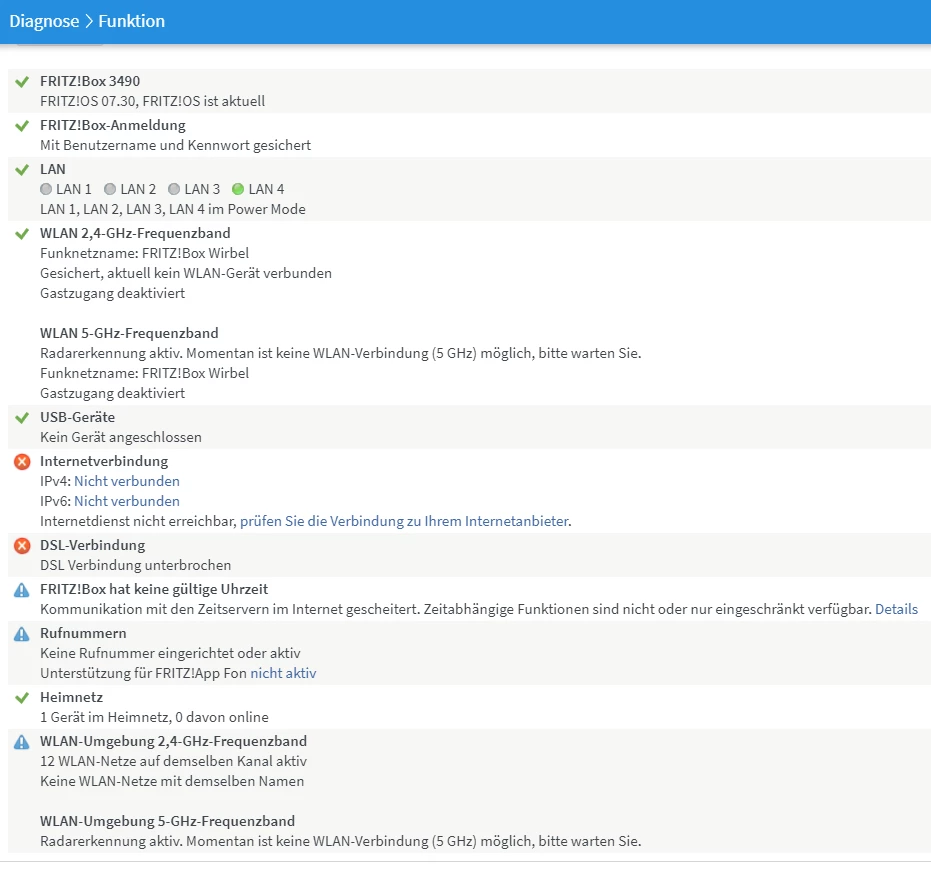Click warning icon for WLAN-Umgebung 2,4-GHz-Frequenzband
The height and width of the screenshot is (877, 931).
click(x=22, y=742)
